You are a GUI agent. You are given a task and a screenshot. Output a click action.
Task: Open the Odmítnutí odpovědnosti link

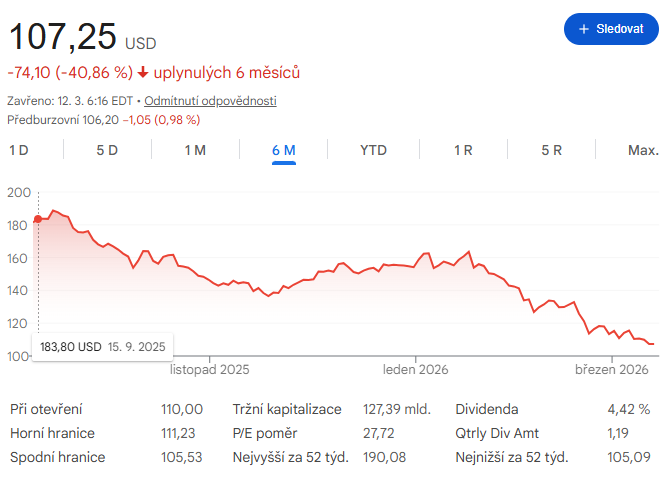point(210,101)
